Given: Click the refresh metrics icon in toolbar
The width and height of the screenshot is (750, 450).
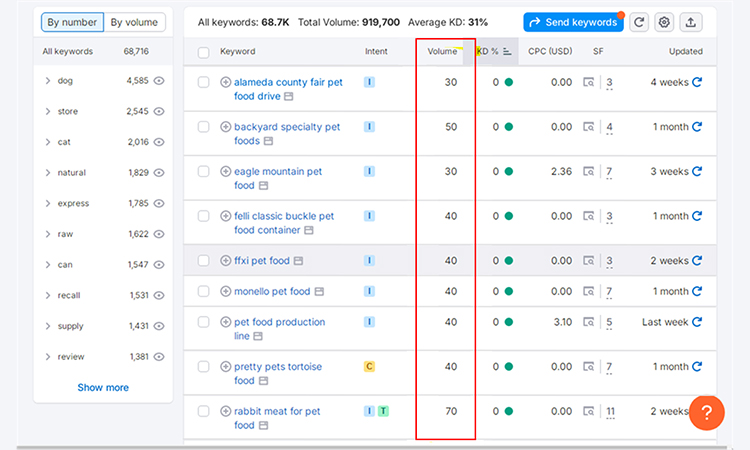Looking at the screenshot, I should (639, 22).
